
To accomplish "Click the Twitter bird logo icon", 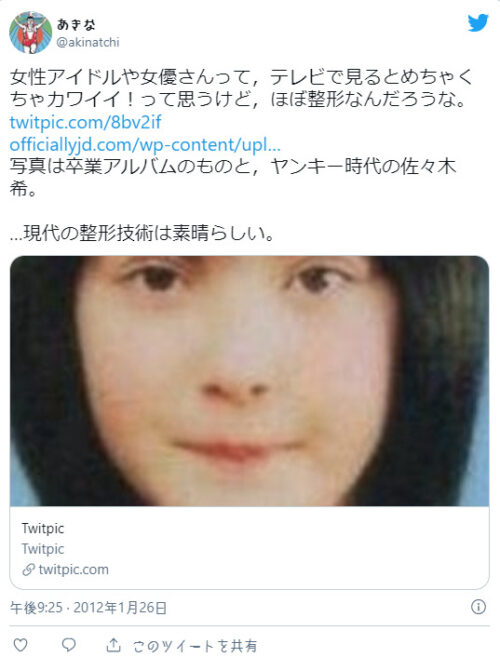I will [478, 23].
